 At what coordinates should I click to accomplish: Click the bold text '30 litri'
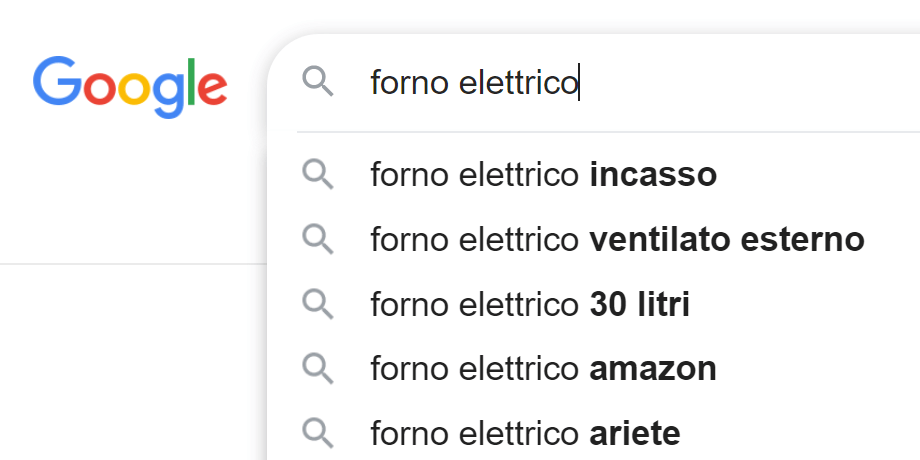[x=640, y=304]
